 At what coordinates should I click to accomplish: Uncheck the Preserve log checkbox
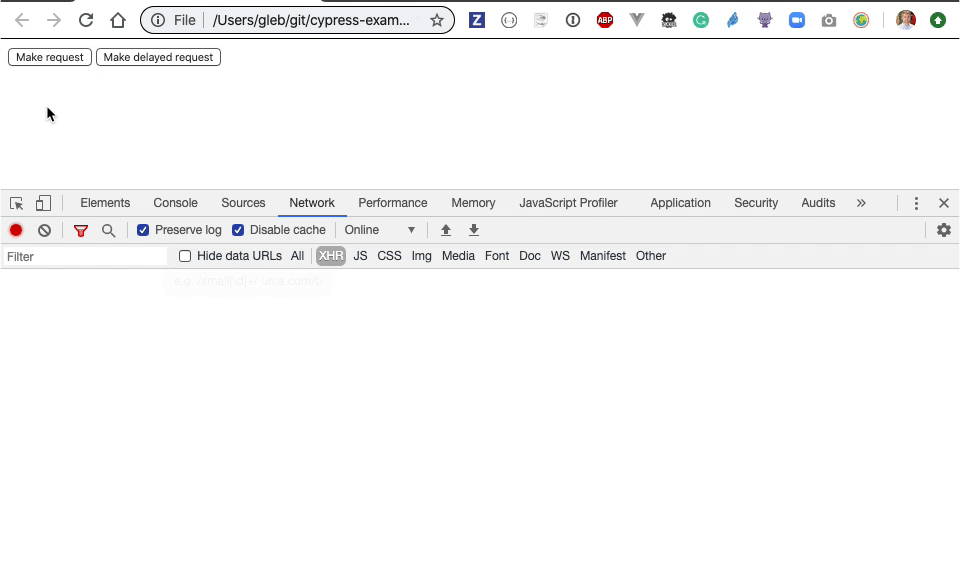[143, 230]
